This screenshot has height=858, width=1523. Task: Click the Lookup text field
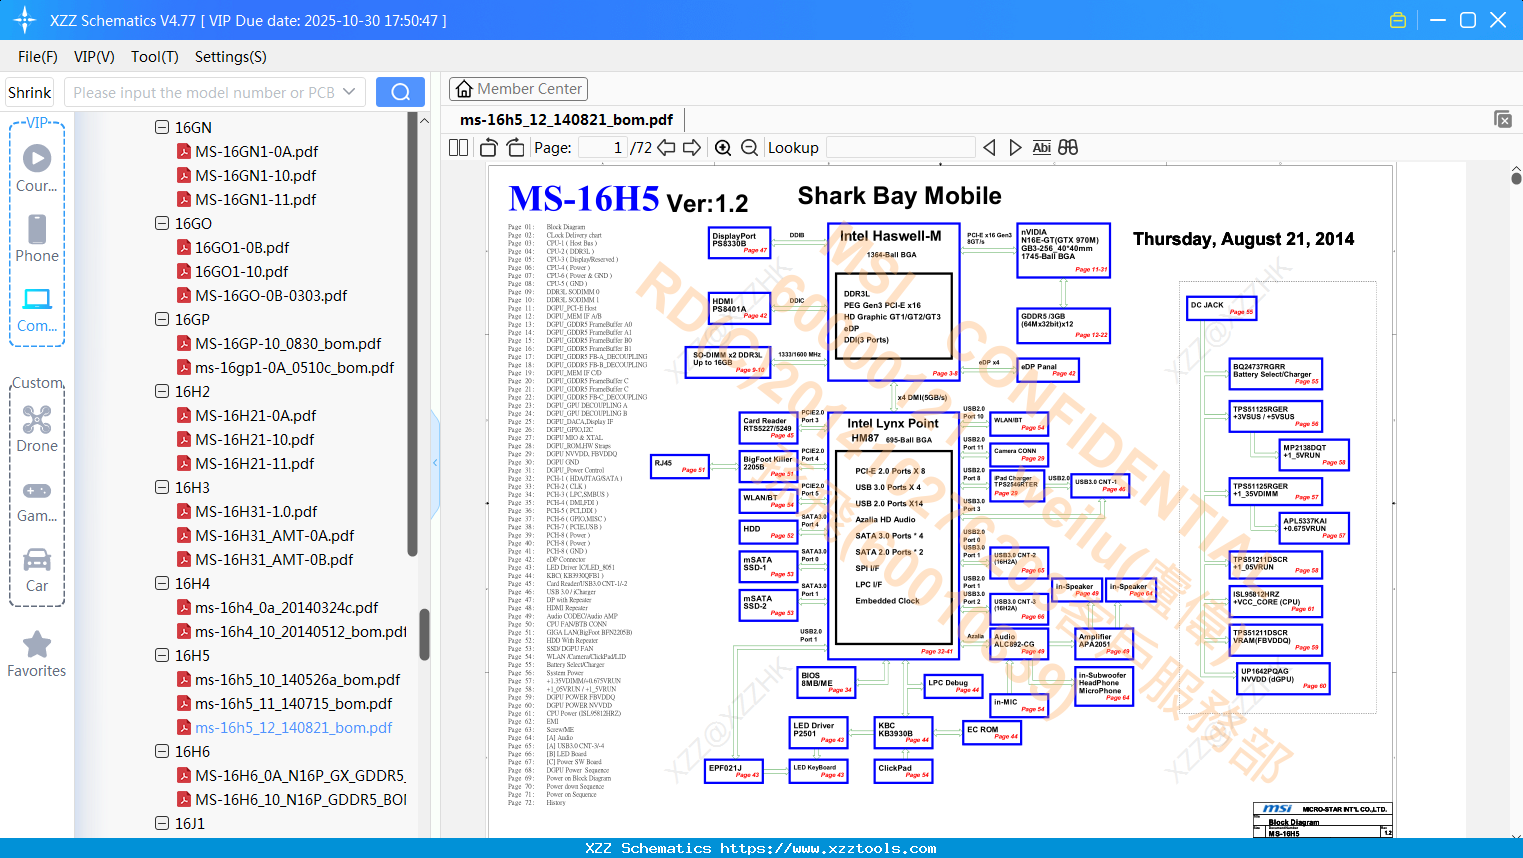point(901,148)
